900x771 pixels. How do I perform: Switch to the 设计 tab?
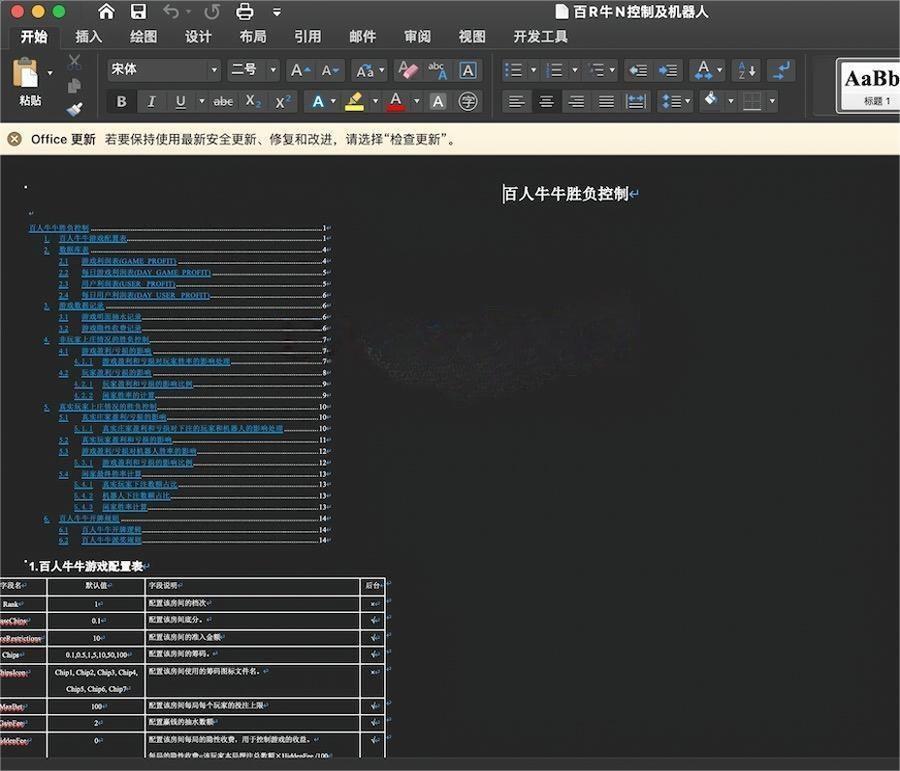198,37
